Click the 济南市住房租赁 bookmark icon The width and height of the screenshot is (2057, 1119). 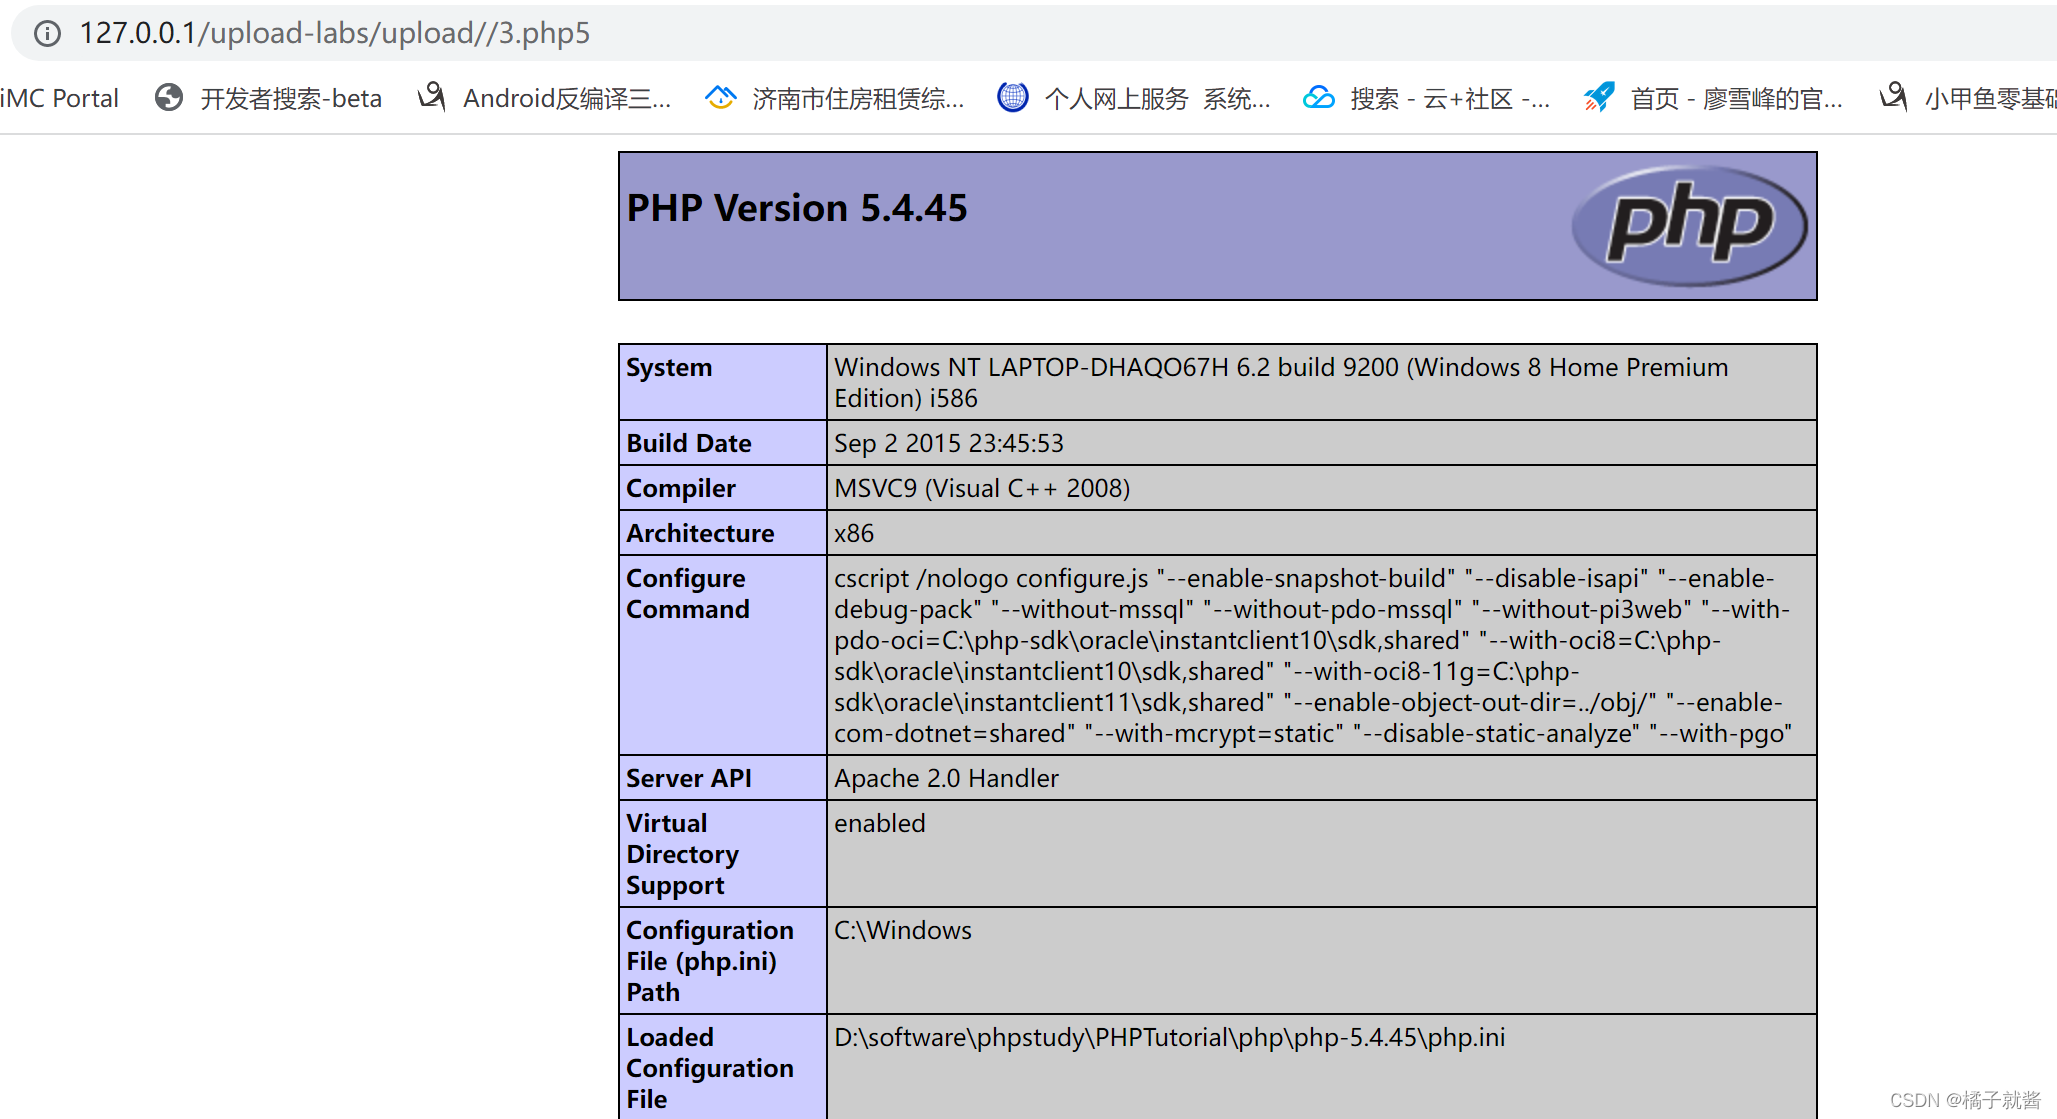click(x=720, y=97)
